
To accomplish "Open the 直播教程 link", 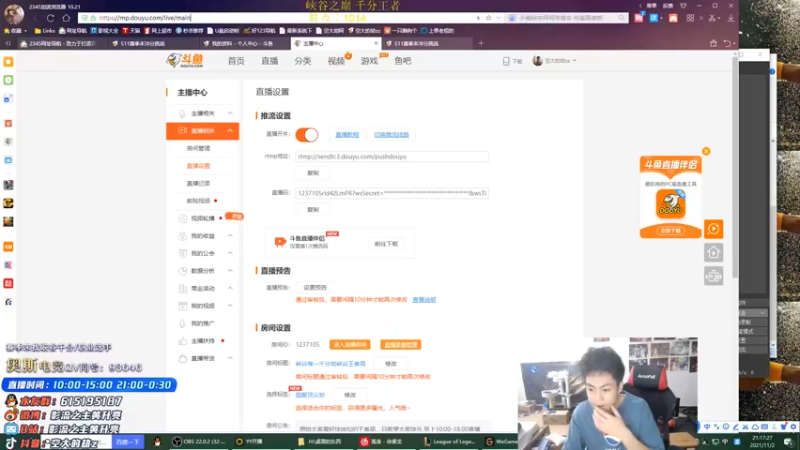I will point(347,135).
